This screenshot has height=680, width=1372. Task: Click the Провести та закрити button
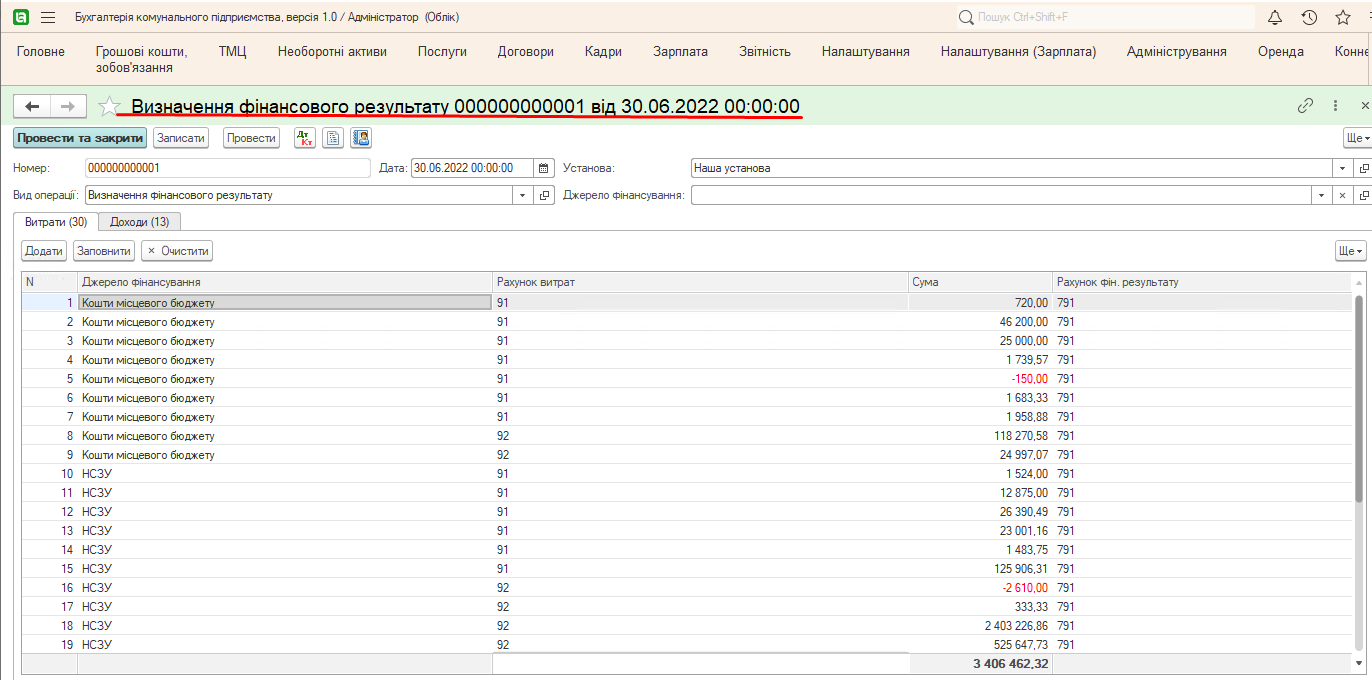click(80, 138)
